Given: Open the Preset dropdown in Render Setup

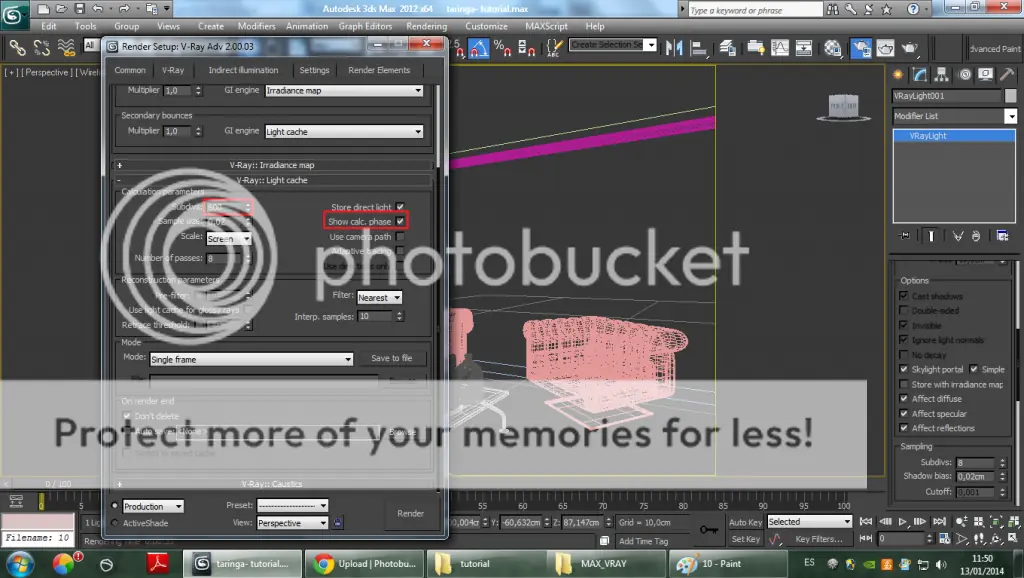Looking at the screenshot, I should click(x=293, y=506).
